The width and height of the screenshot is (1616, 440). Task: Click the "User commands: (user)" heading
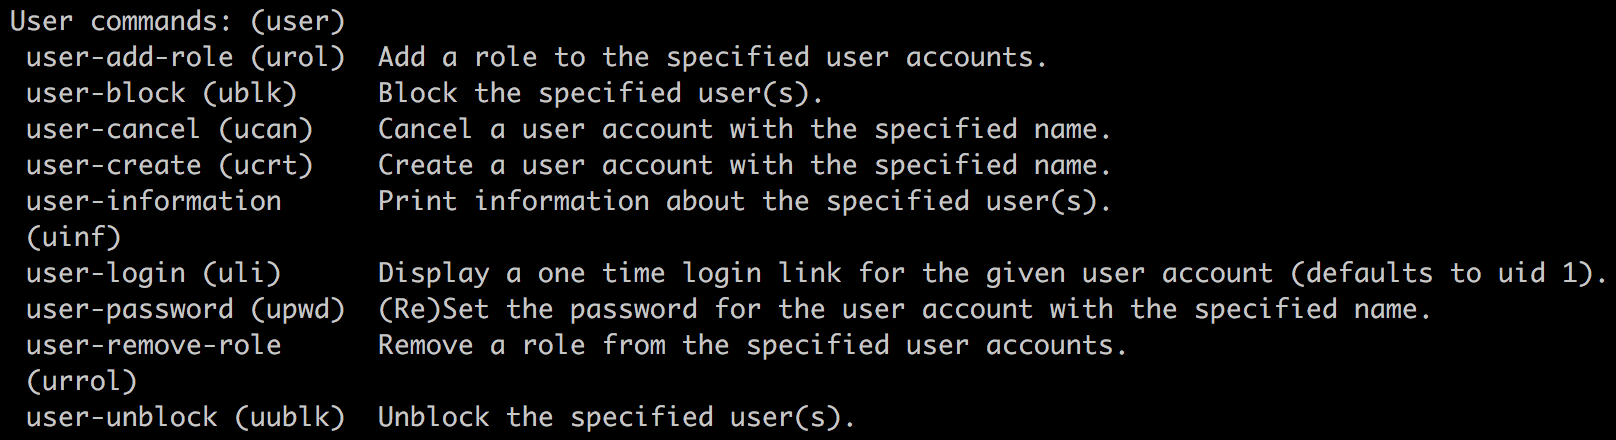pyautogui.click(x=177, y=21)
